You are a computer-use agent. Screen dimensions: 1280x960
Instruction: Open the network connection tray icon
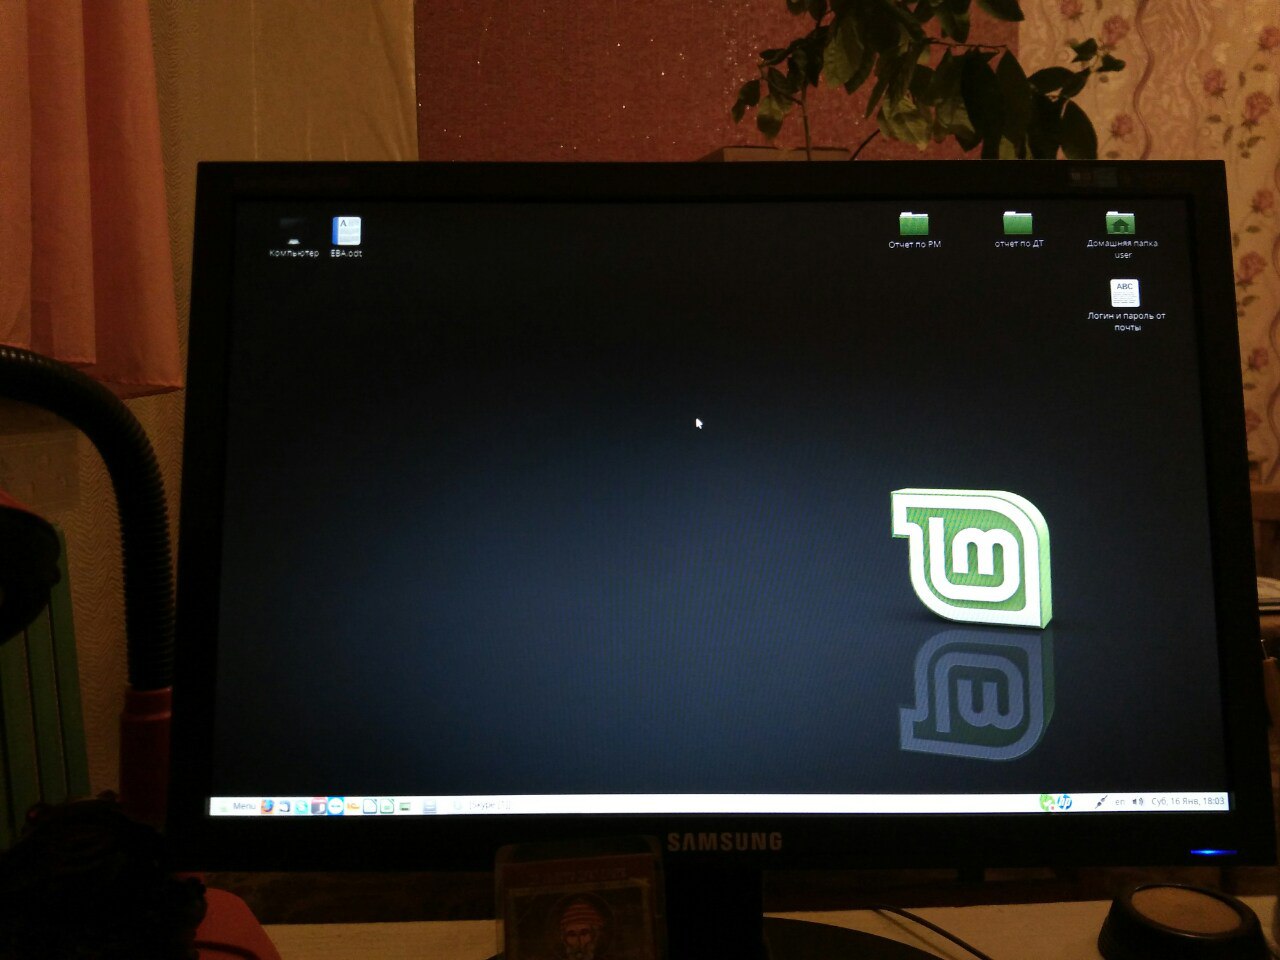[1101, 802]
